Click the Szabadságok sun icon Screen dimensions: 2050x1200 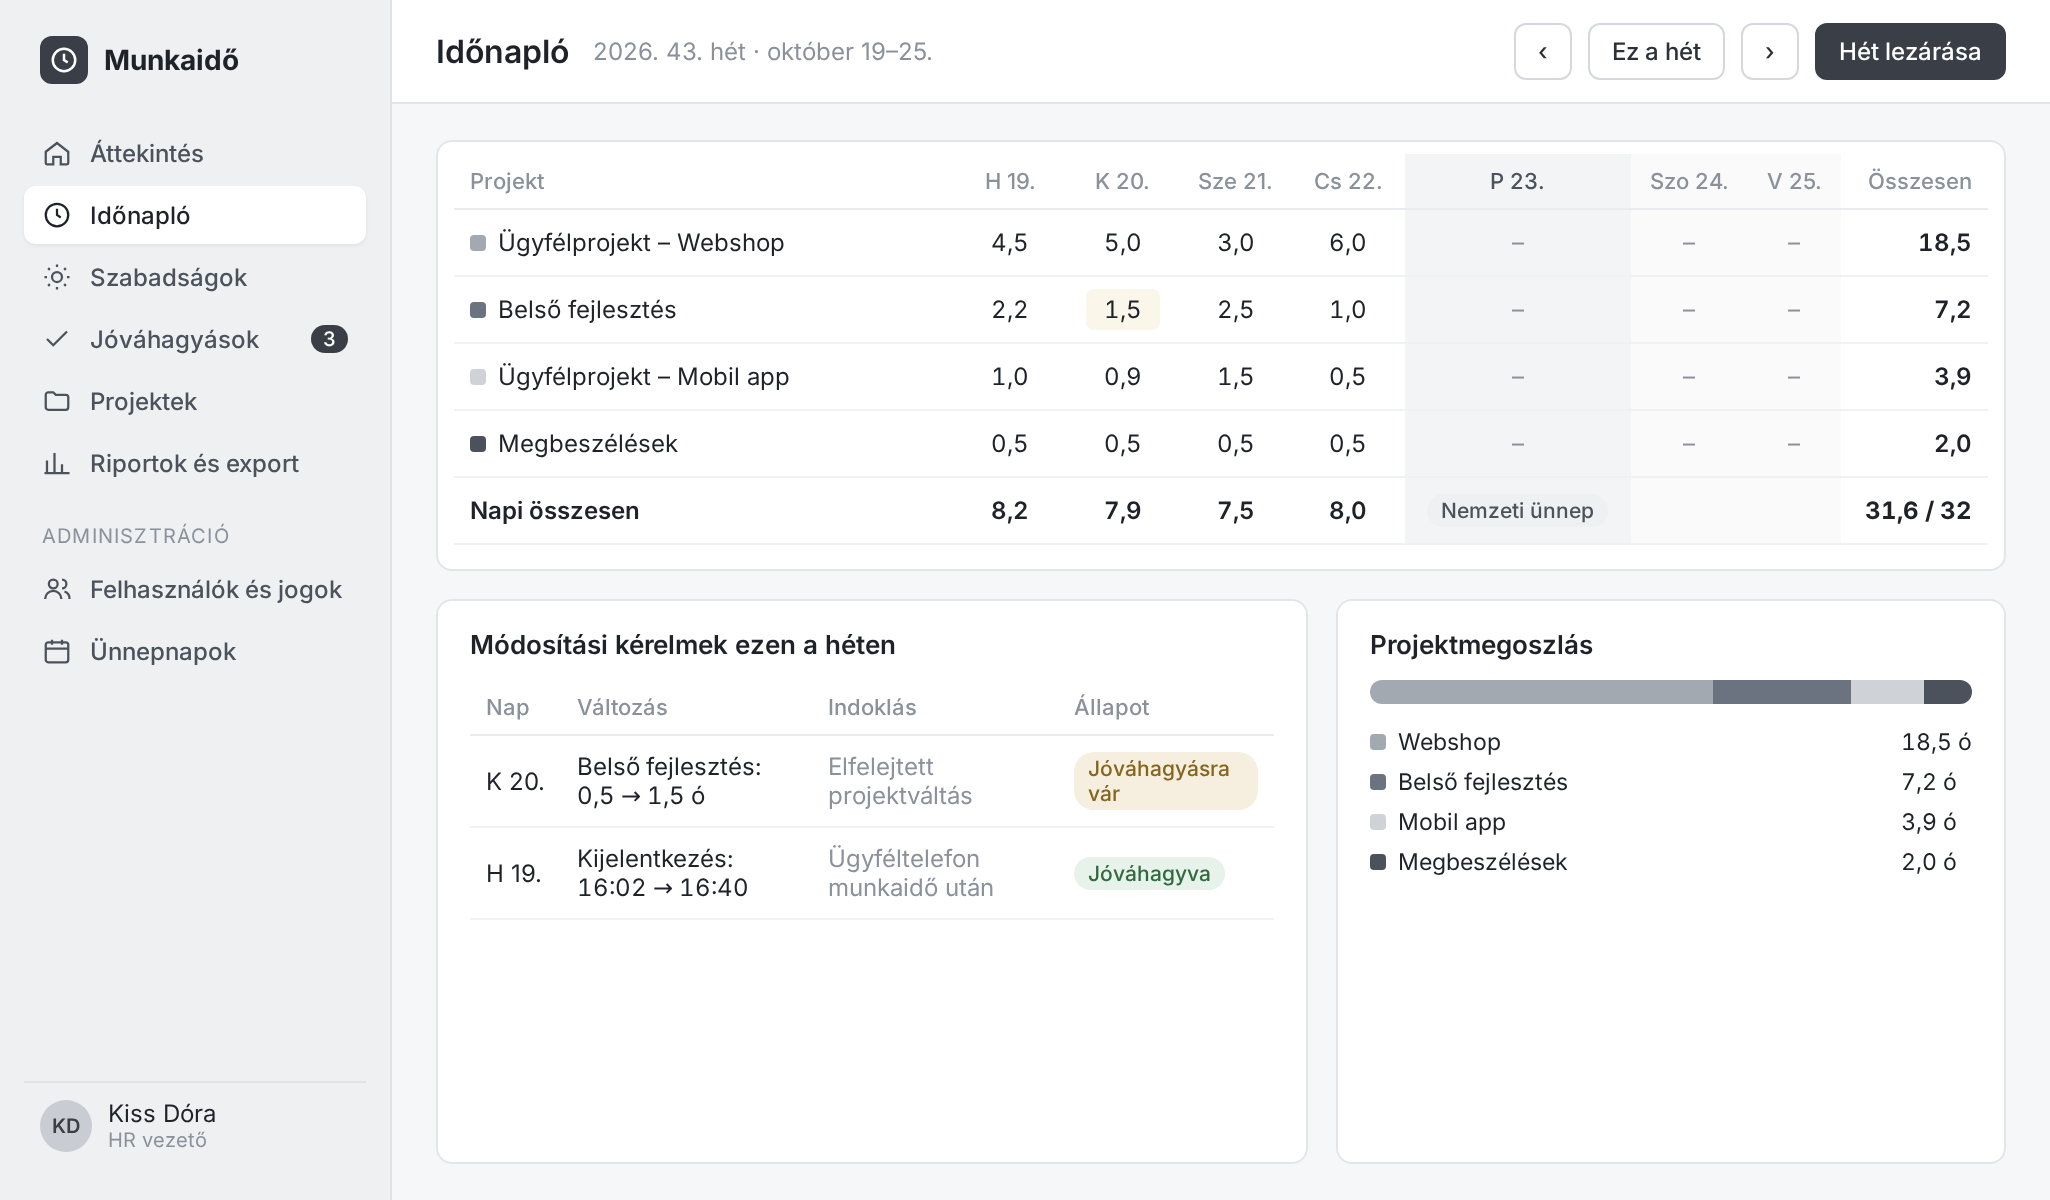[57, 277]
